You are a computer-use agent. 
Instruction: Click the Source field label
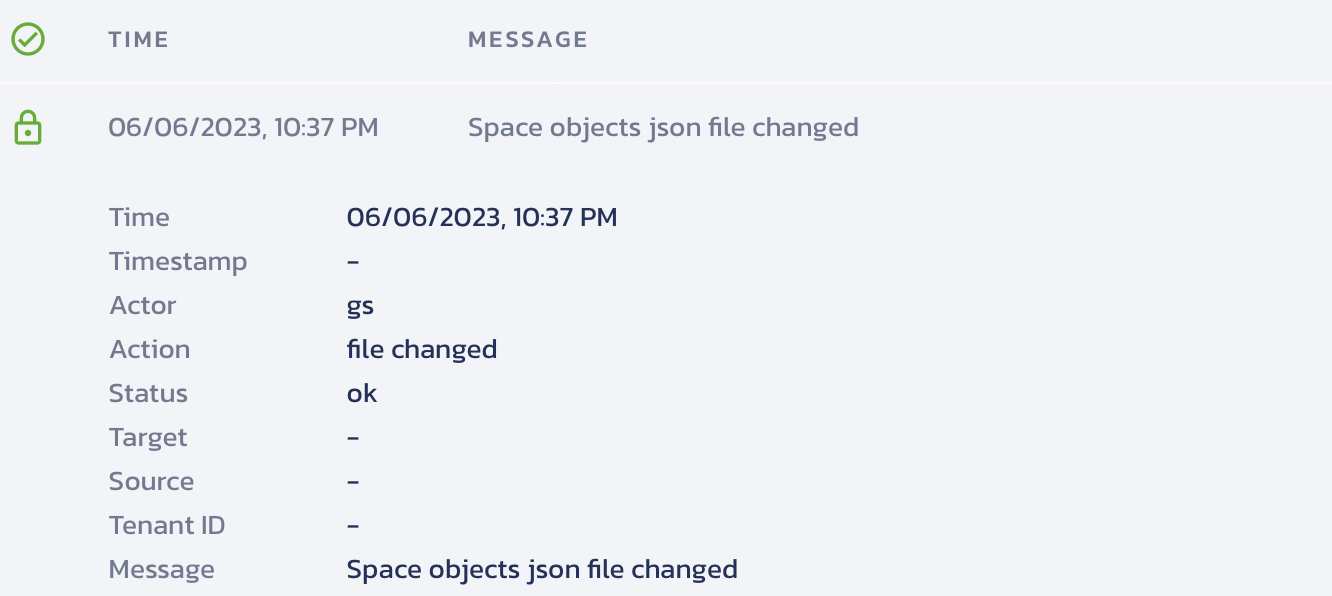click(x=151, y=481)
